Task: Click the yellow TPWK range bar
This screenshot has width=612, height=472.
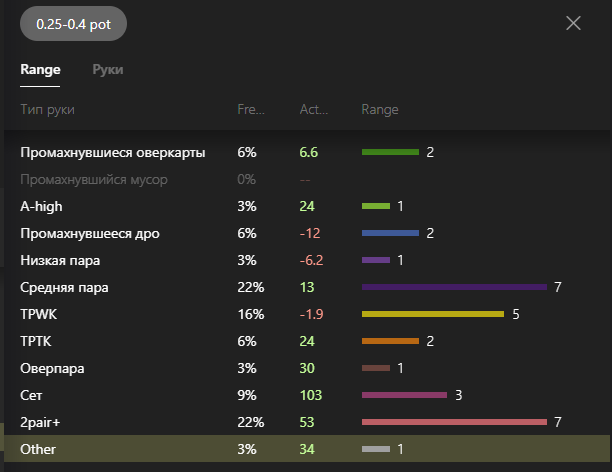Action: (x=432, y=314)
